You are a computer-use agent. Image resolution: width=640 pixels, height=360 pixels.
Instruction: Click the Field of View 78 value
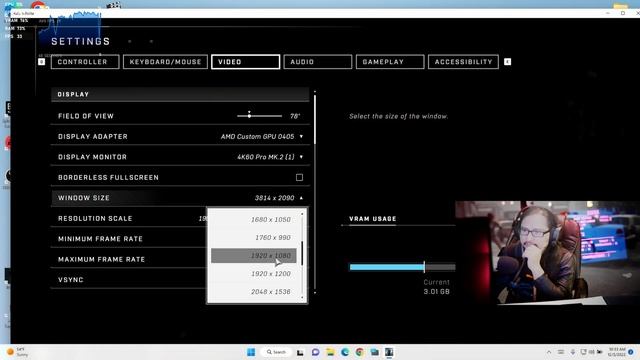[295, 116]
